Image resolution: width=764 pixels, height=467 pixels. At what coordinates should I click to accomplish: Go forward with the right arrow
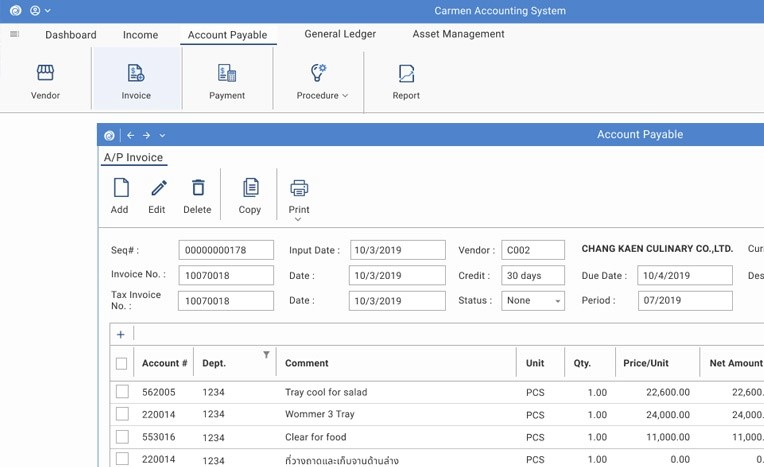[x=146, y=136]
